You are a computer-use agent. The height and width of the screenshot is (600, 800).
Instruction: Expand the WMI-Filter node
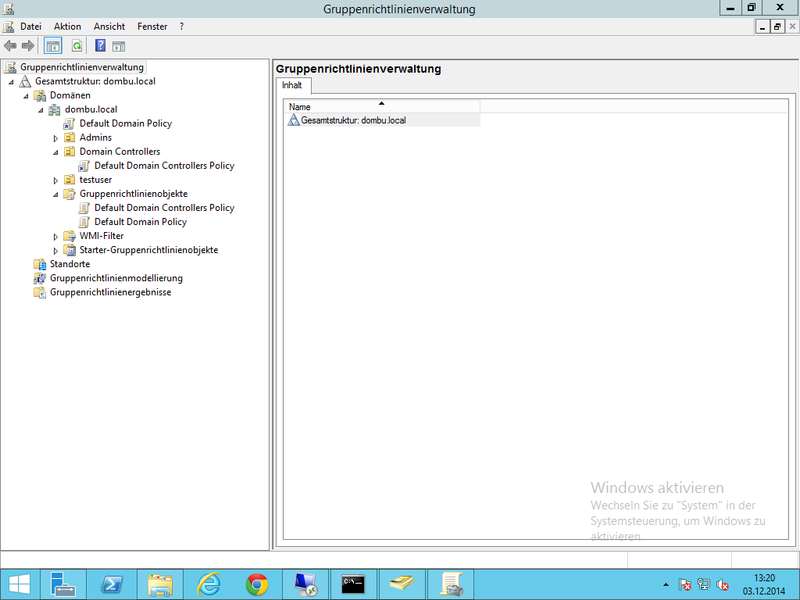pos(56,237)
